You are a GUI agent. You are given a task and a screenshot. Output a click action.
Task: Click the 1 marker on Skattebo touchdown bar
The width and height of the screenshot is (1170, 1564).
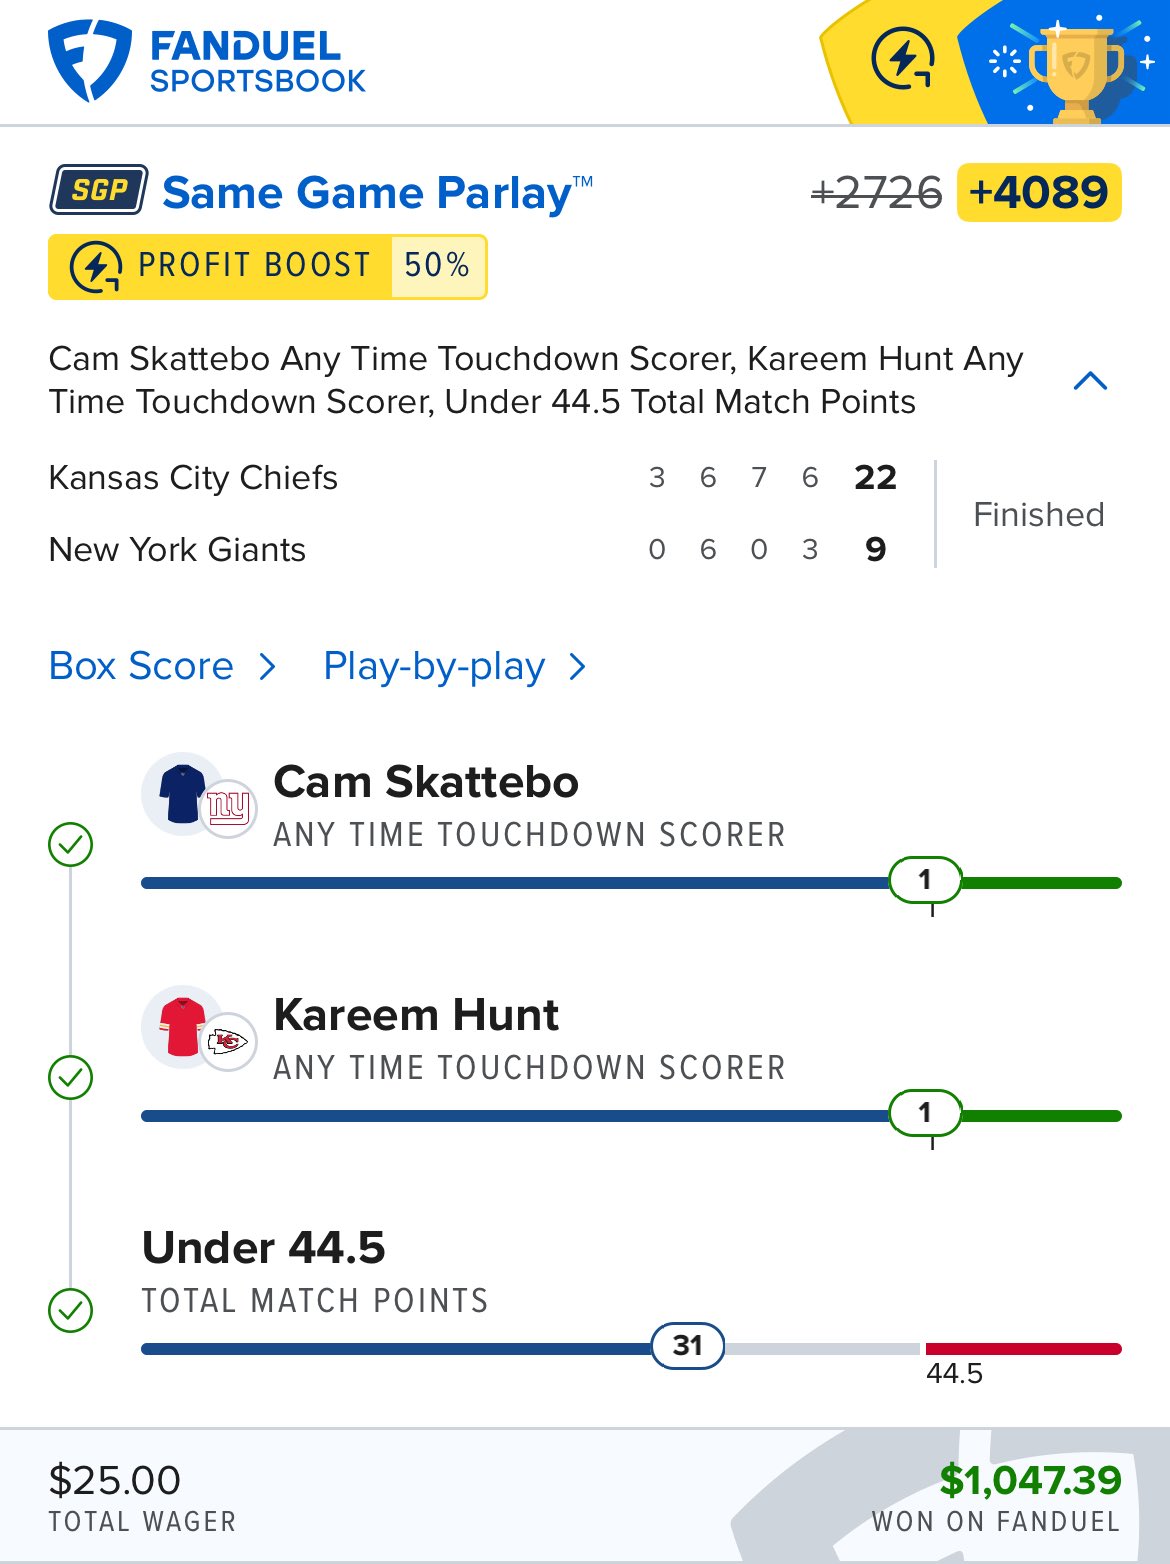pyautogui.click(x=925, y=880)
